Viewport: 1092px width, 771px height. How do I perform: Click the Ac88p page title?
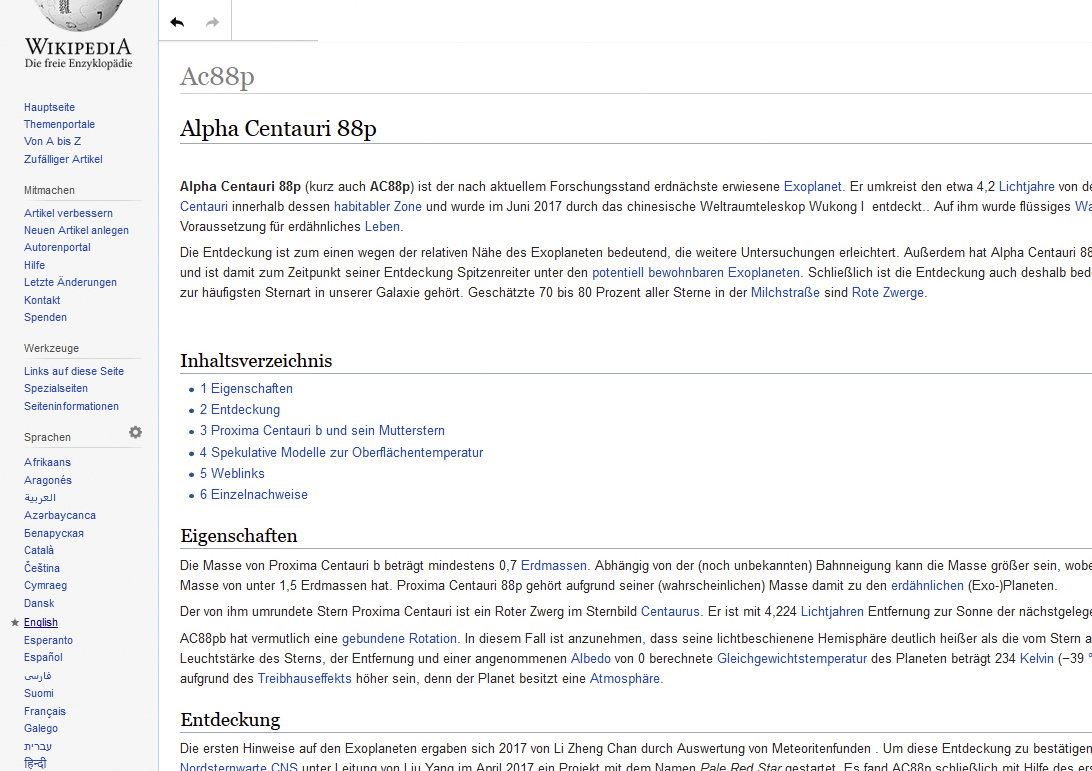217,76
